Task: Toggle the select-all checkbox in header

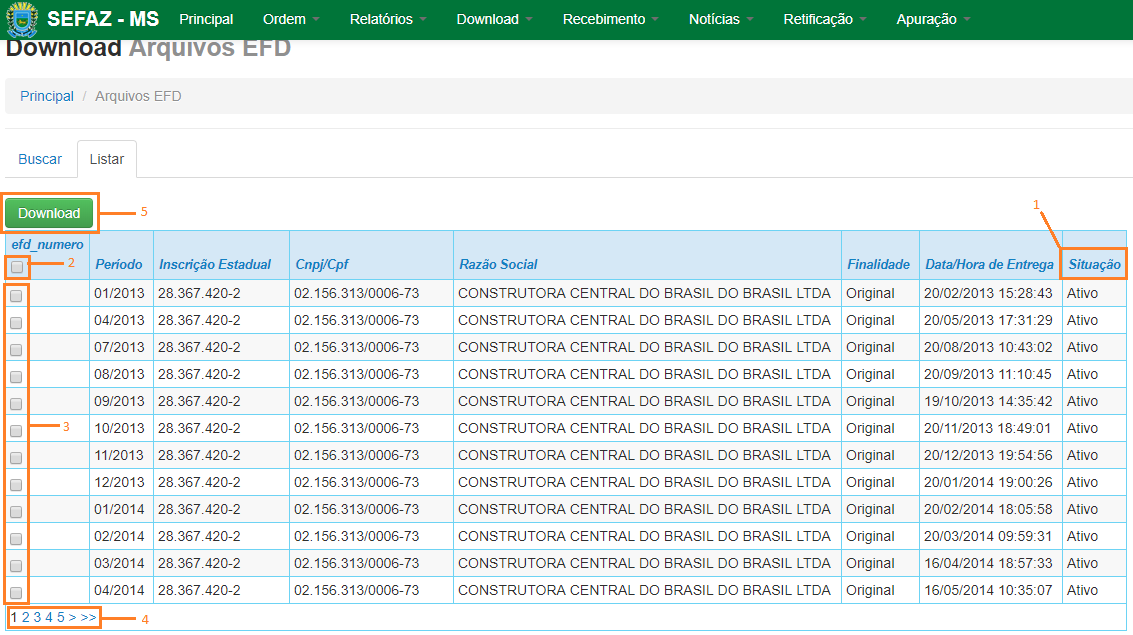Action: coord(17,267)
